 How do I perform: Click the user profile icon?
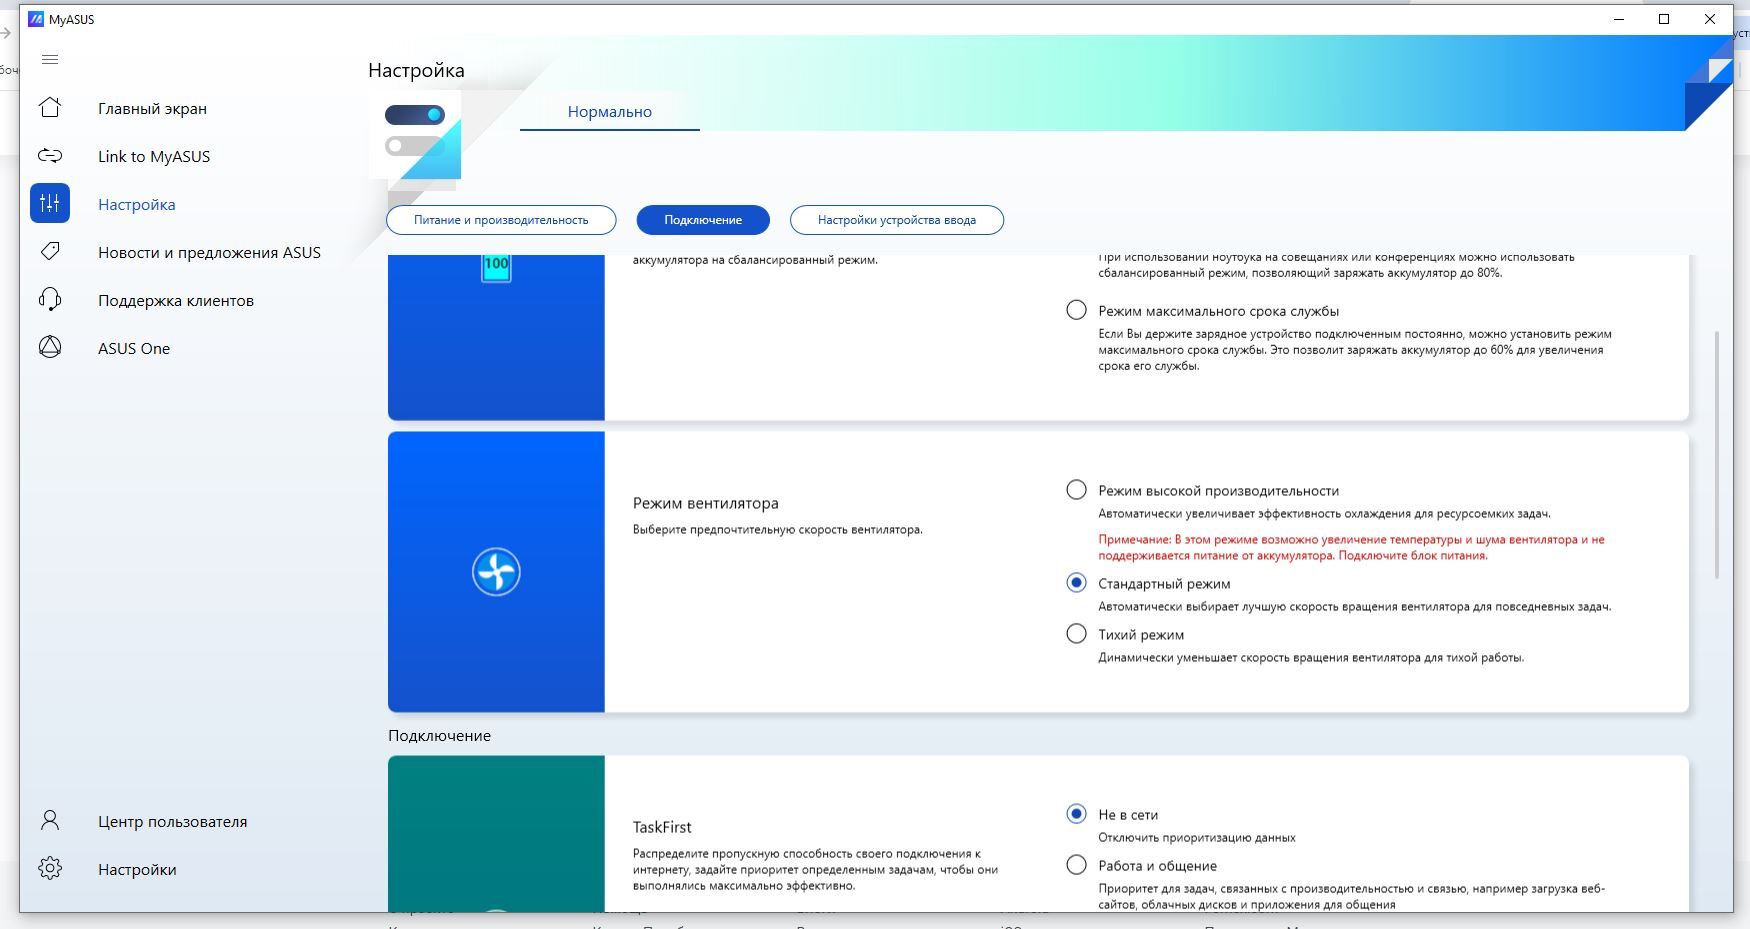pyautogui.click(x=50, y=821)
